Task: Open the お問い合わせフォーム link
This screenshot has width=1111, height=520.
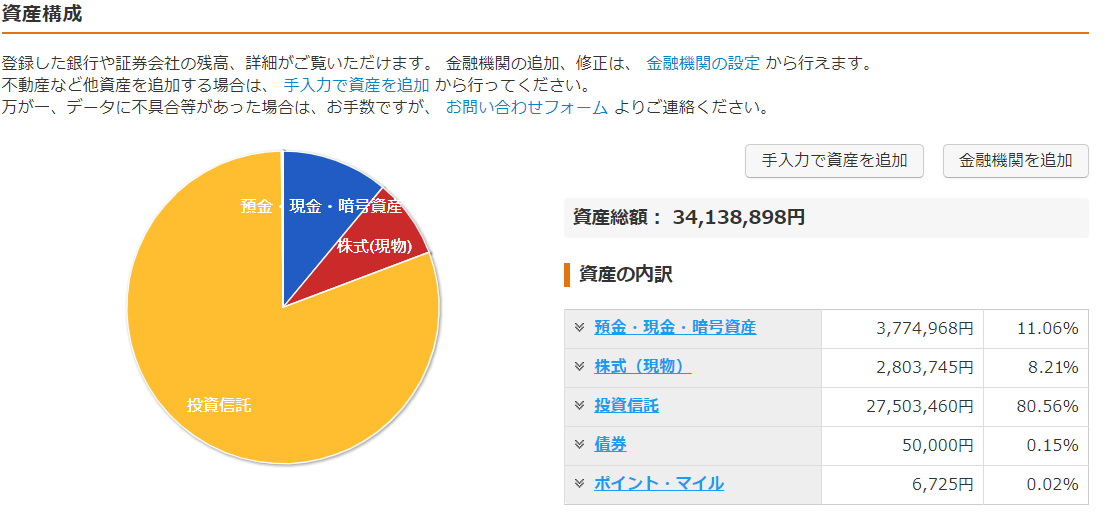Action: pyautogui.click(x=527, y=108)
